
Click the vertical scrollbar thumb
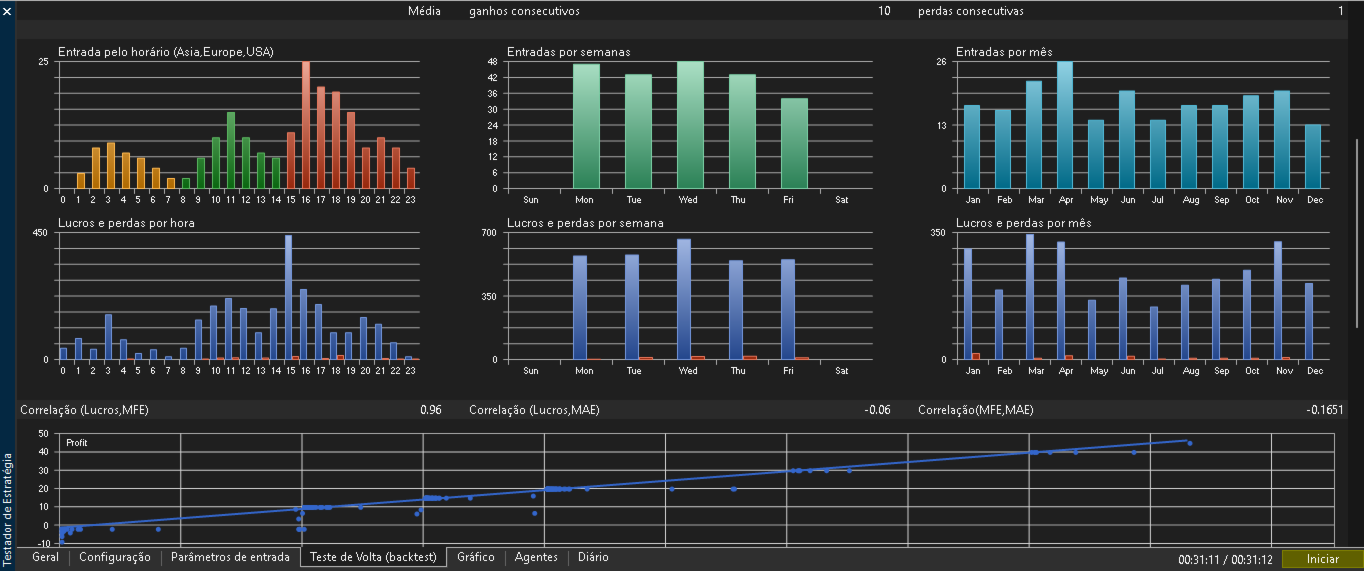coord(1357,232)
